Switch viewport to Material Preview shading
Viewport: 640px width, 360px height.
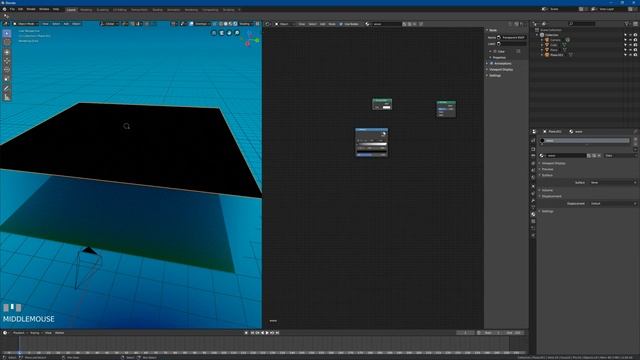[231, 24]
